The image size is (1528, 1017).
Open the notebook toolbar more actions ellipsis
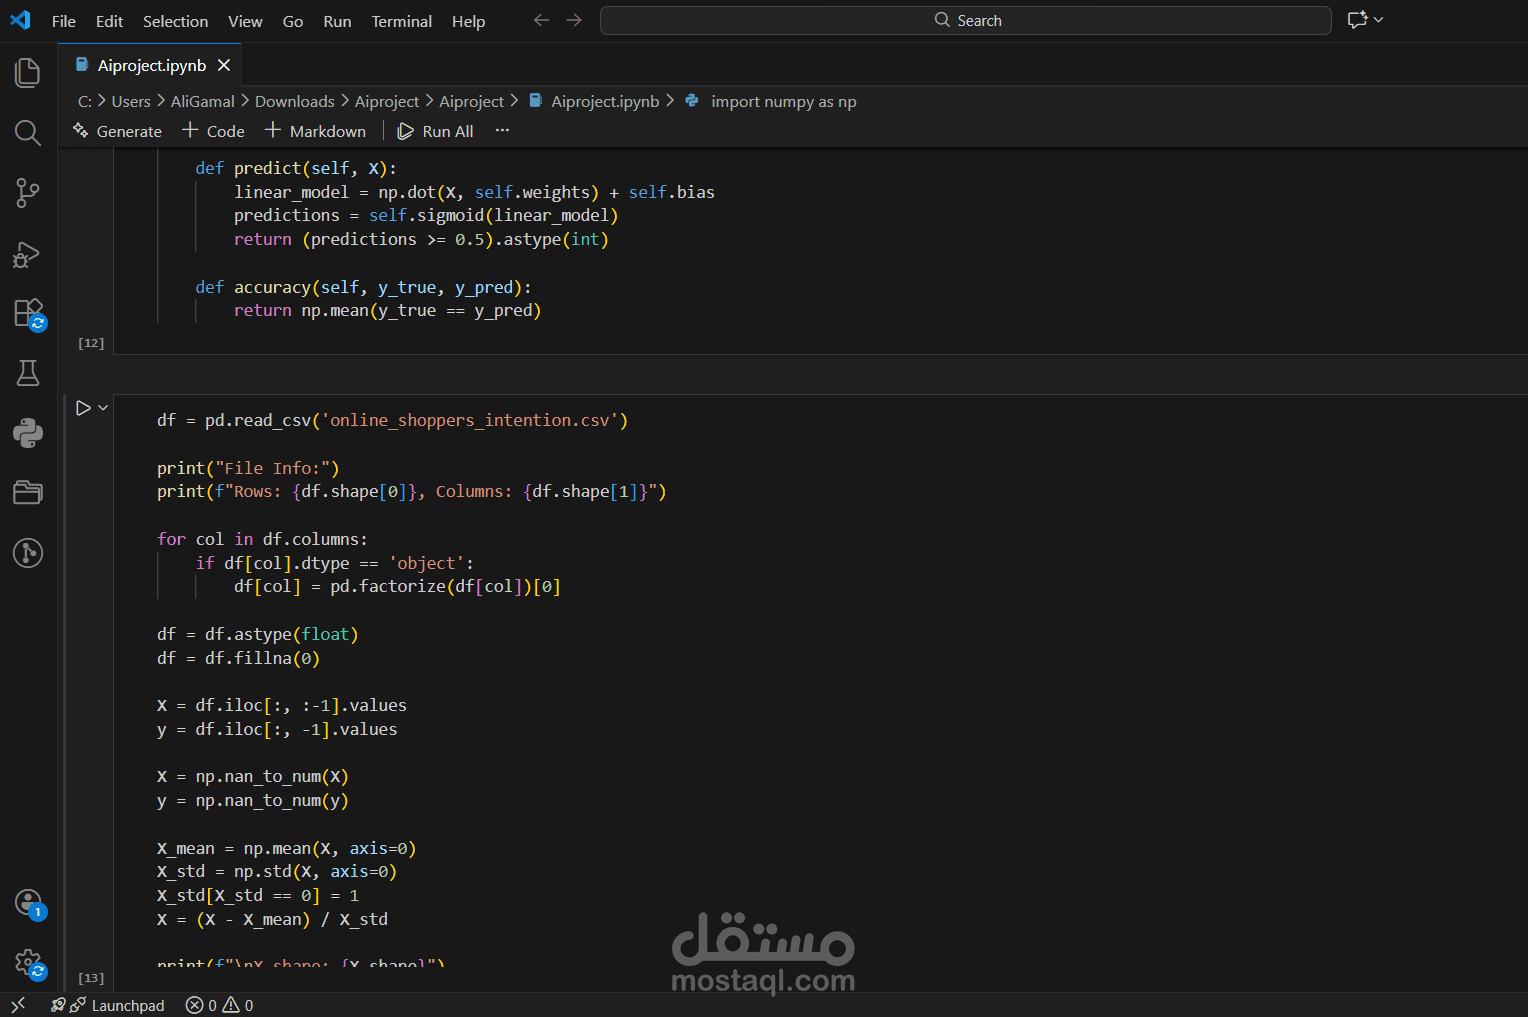click(502, 131)
